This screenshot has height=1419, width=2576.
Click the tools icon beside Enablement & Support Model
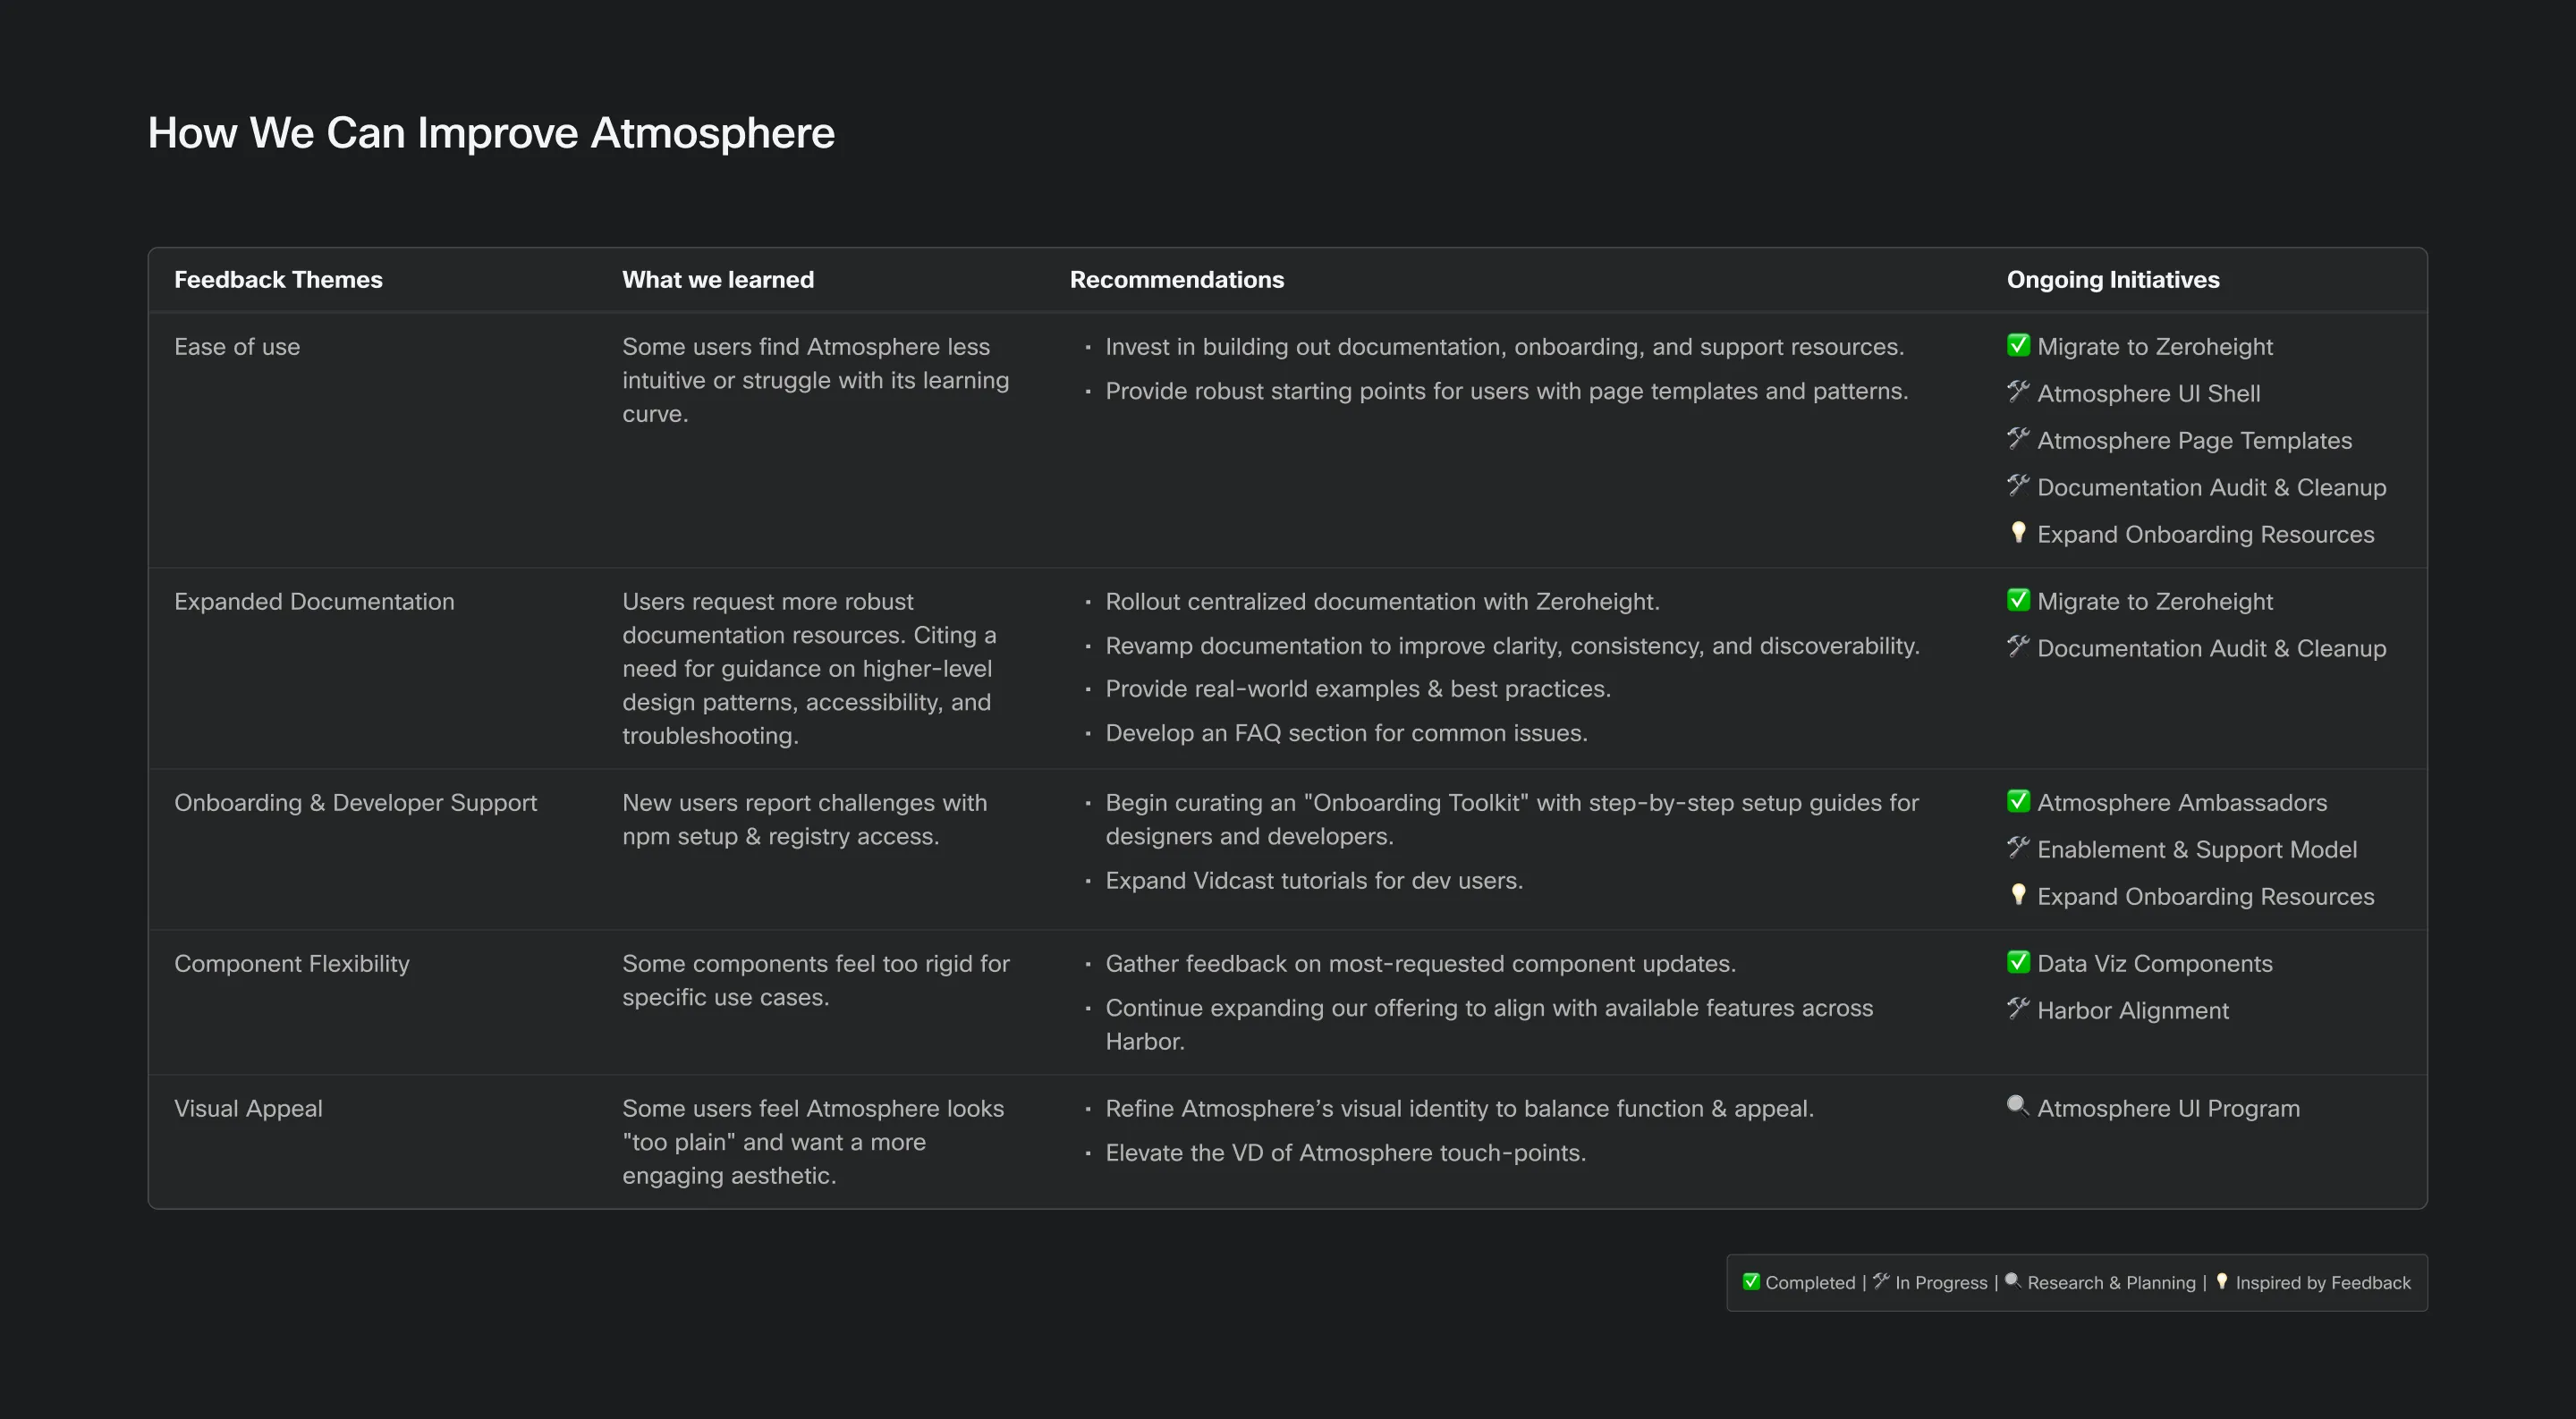[x=2018, y=847]
